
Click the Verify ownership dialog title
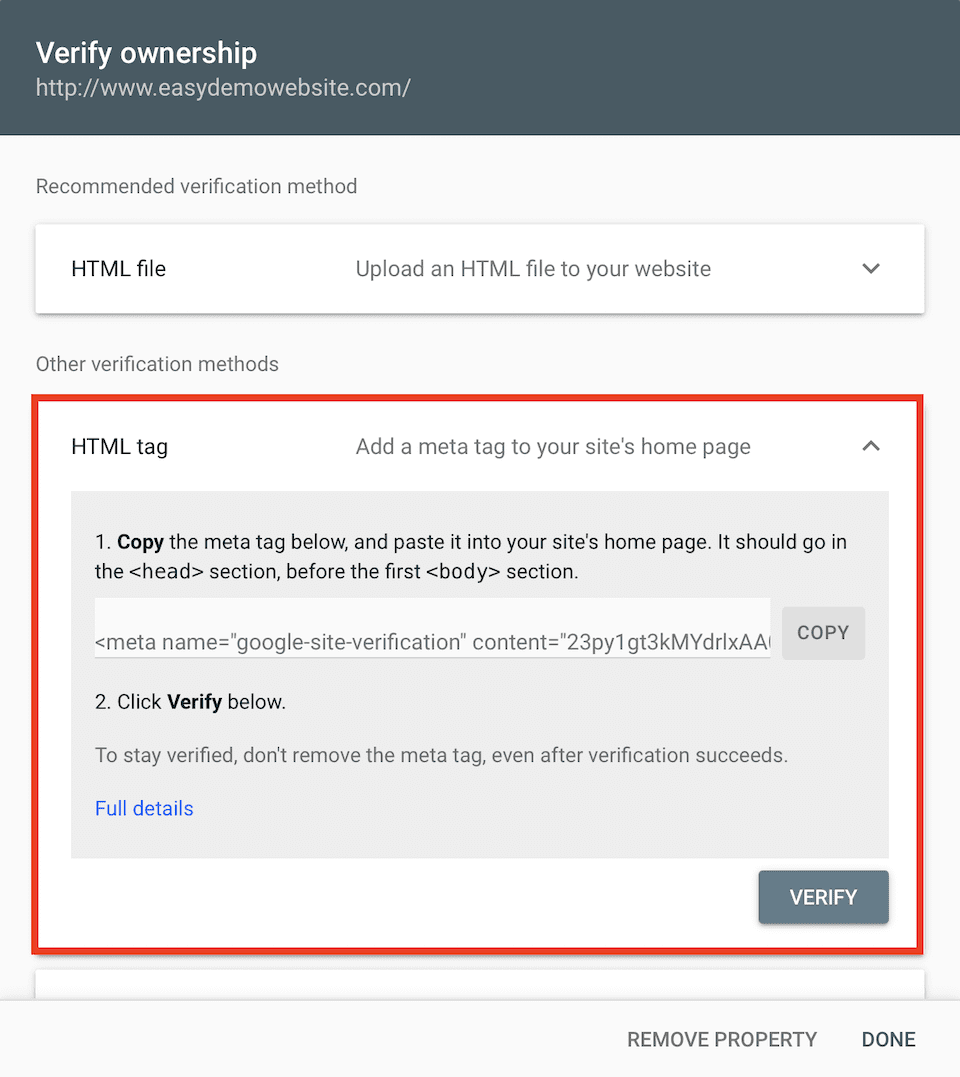pos(146,53)
